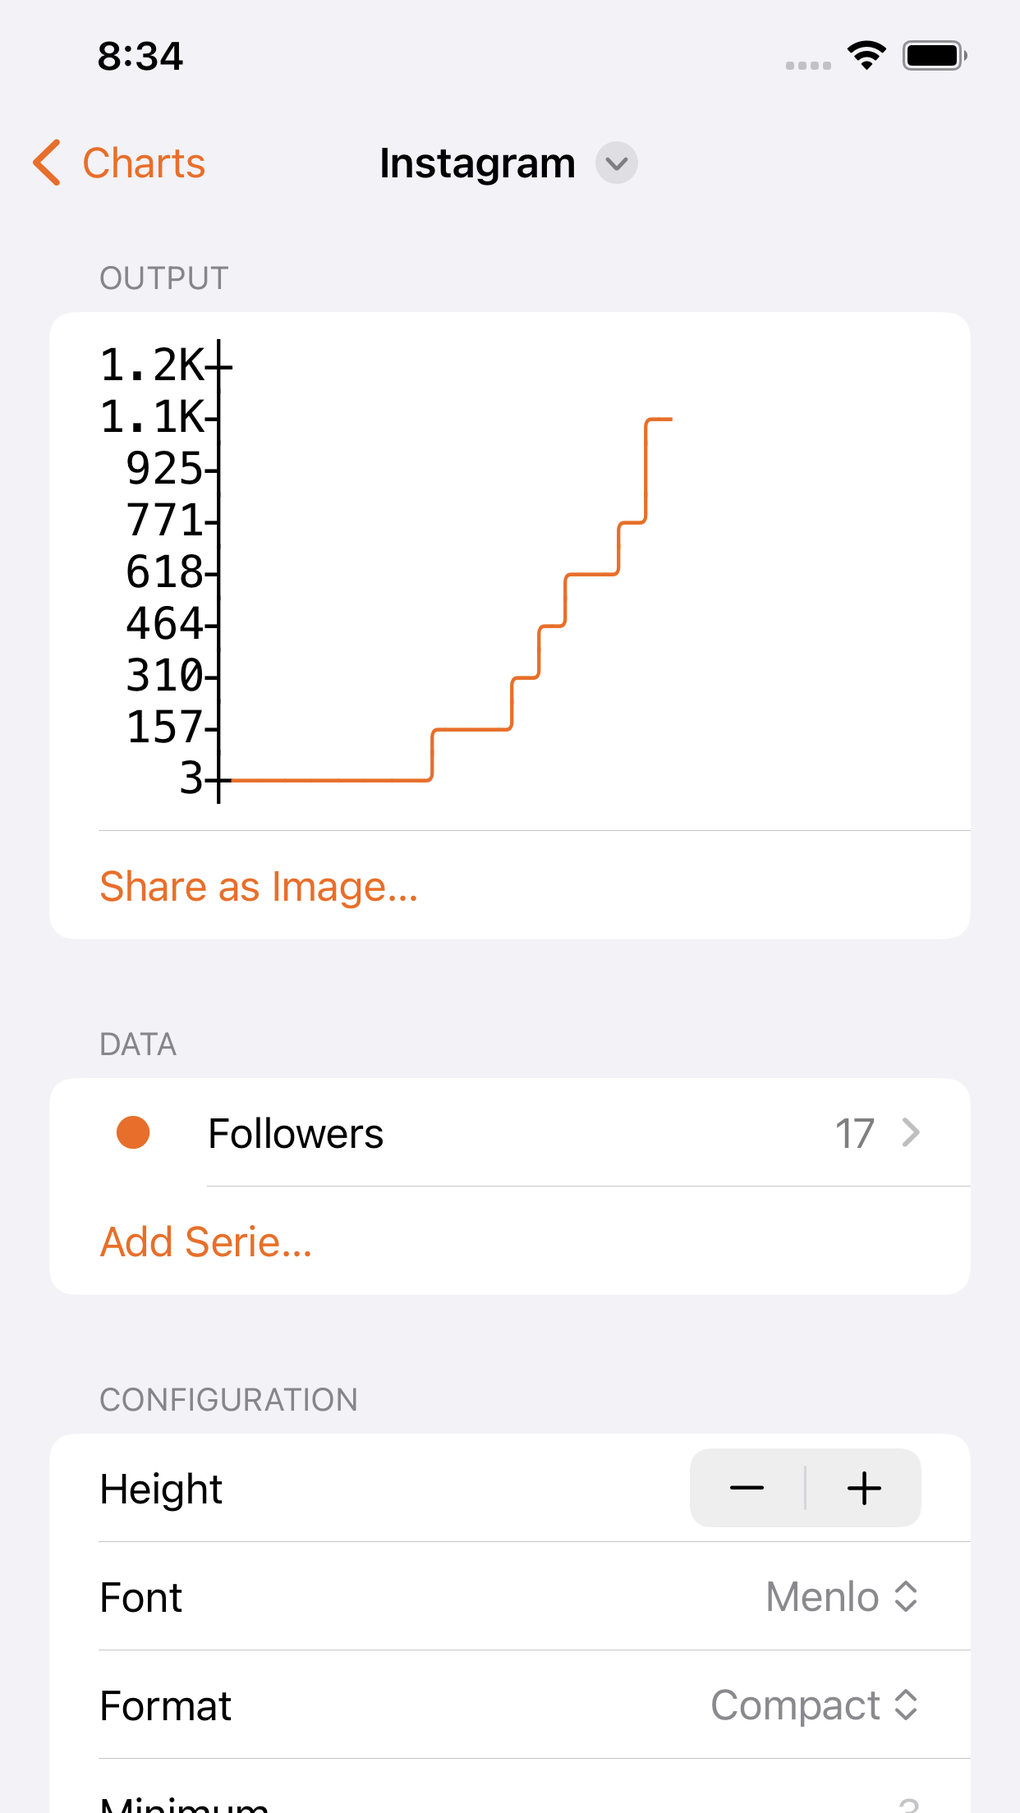Tap the battery status icon

click(x=934, y=55)
